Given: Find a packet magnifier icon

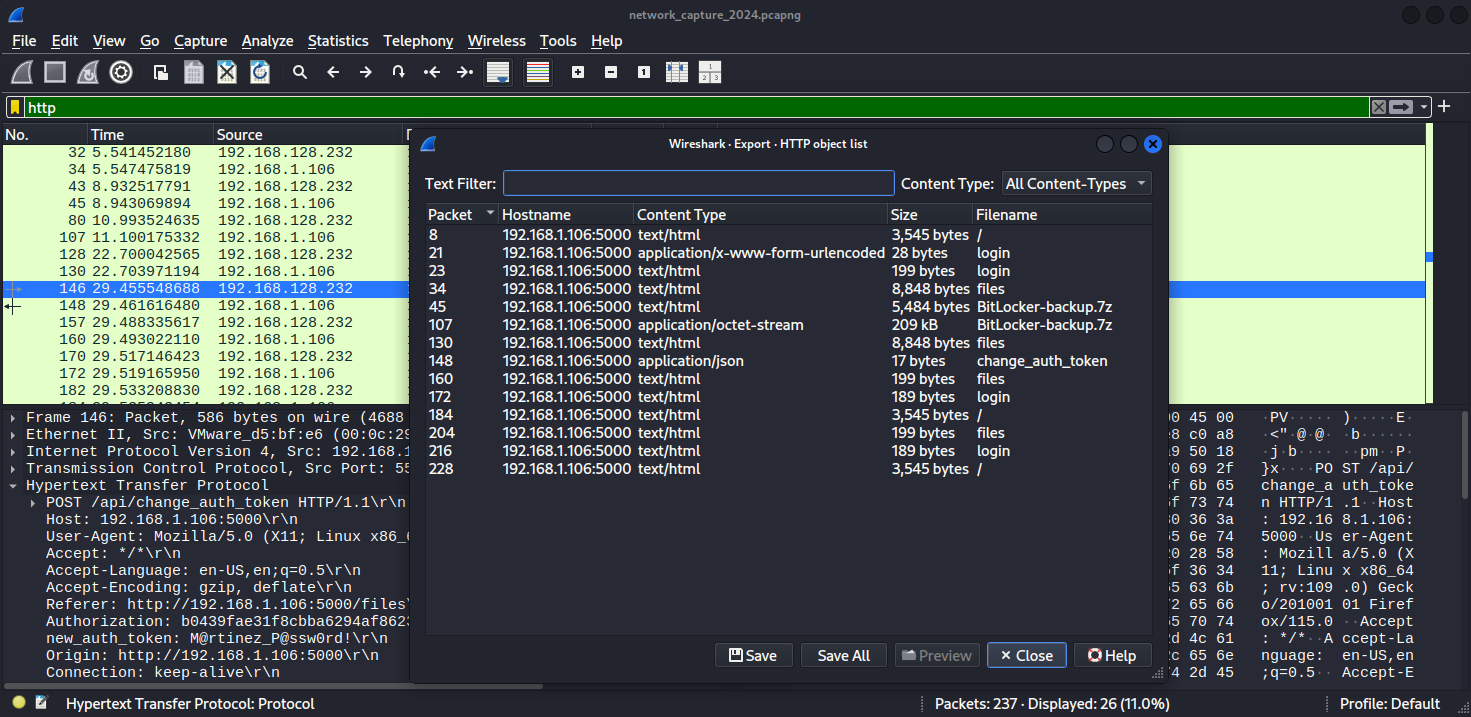Looking at the screenshot, I should coord(299,72).
